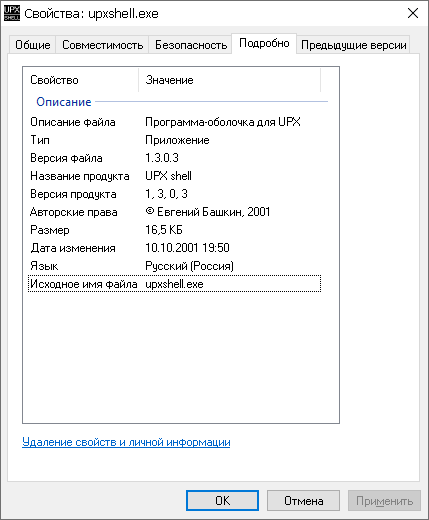
Task: Open Удаление свойств и личной информации link
Action: click(126, 442)
